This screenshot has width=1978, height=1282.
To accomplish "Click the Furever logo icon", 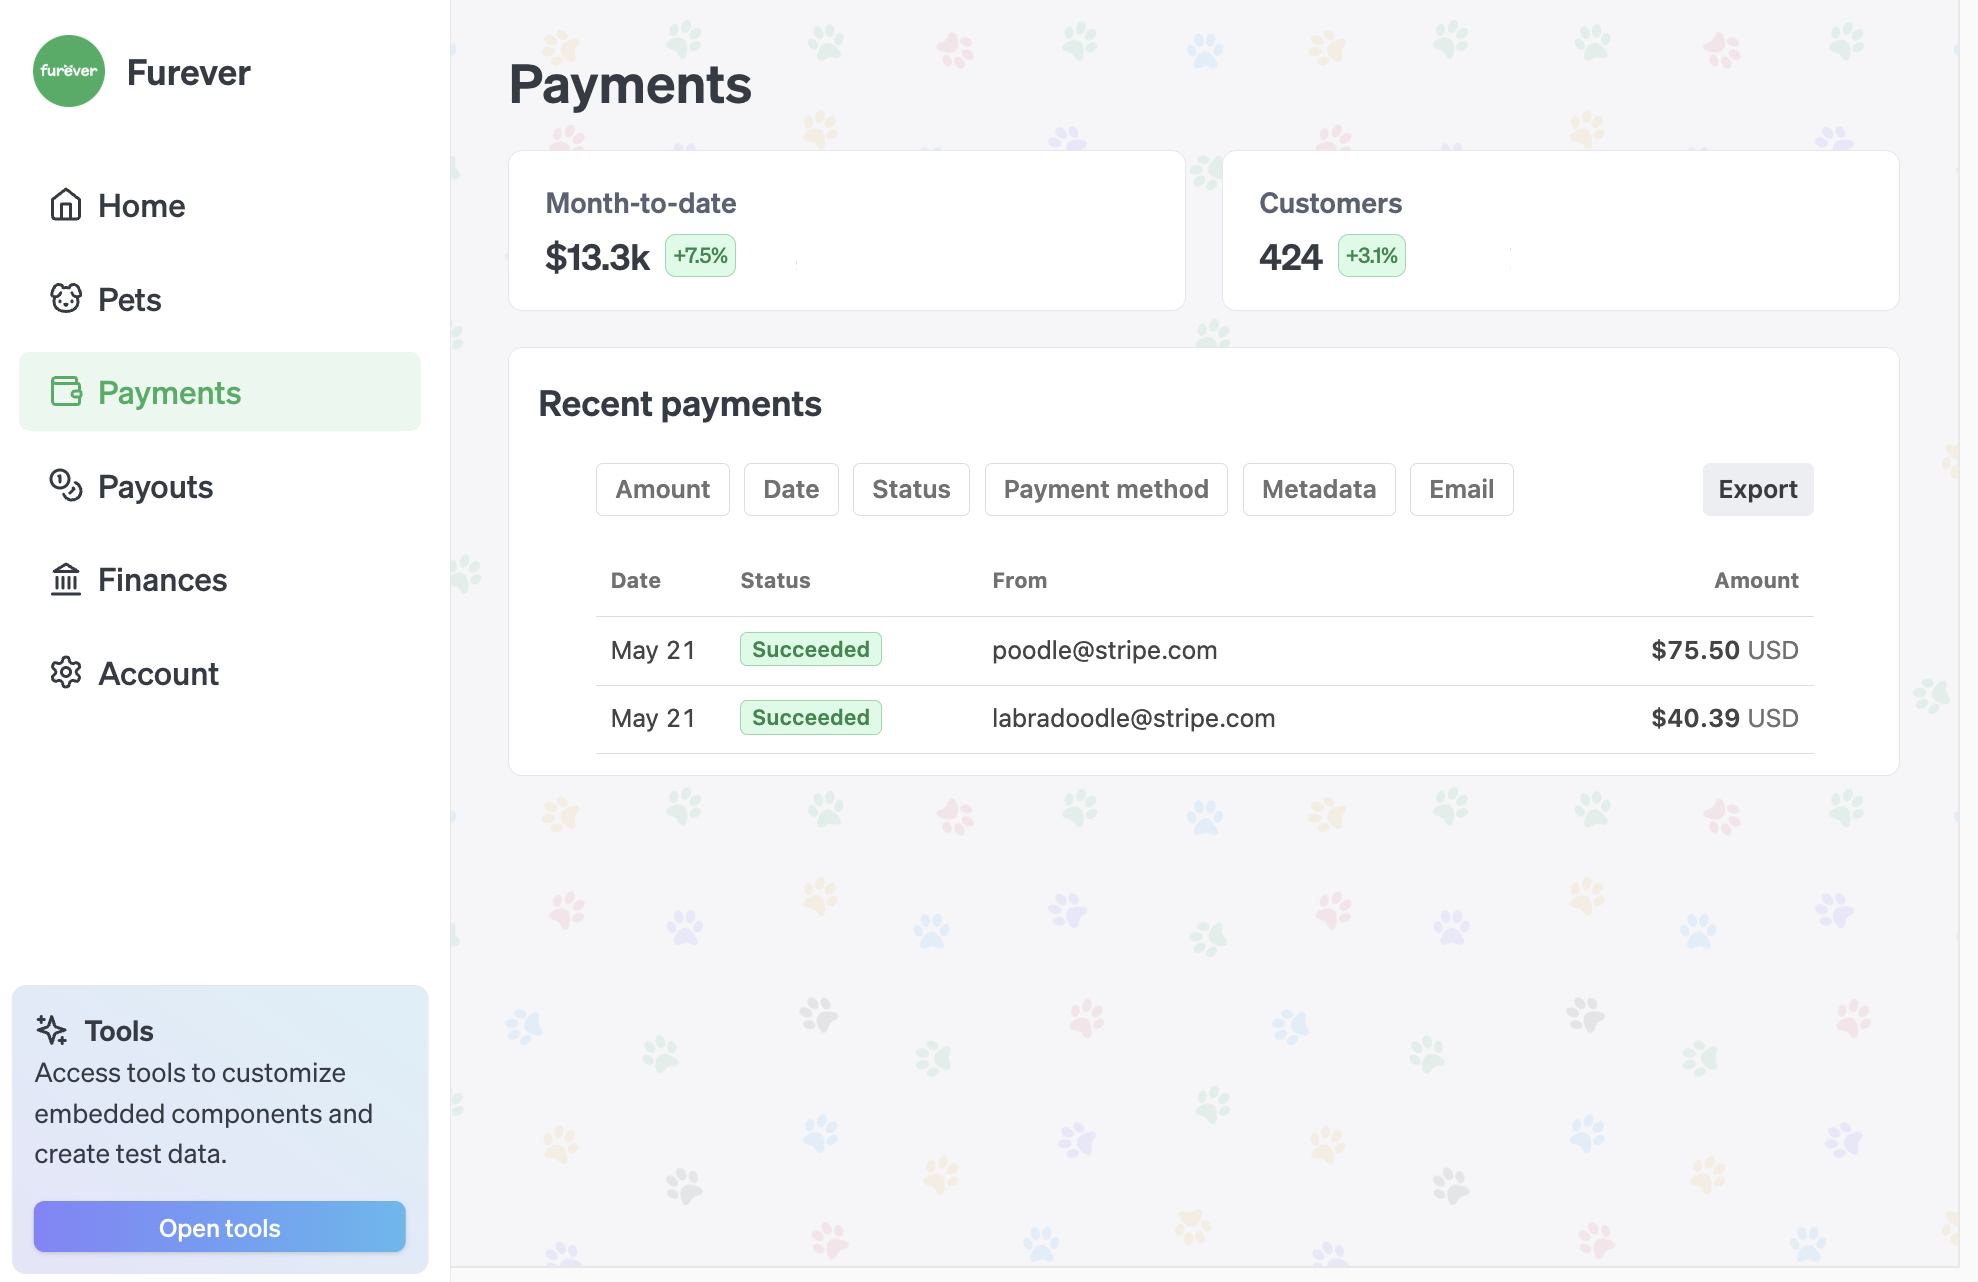I will point(69,71).
